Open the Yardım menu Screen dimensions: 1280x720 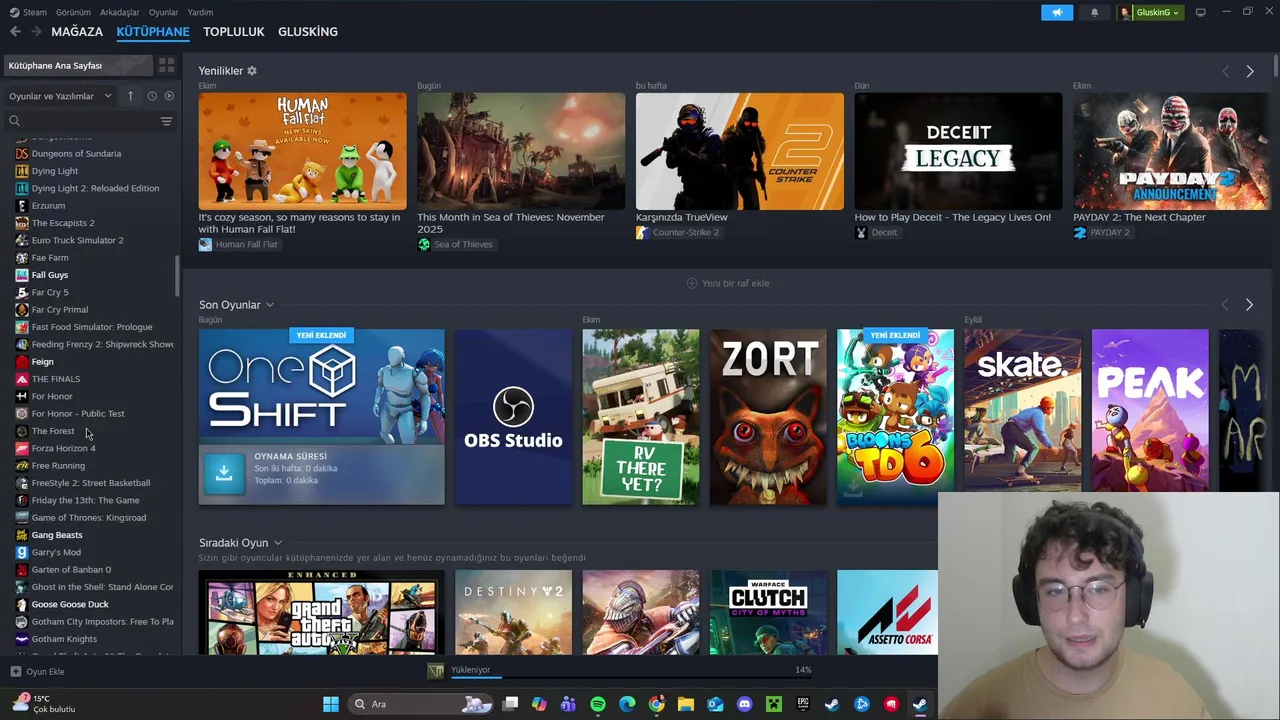pyautogui.click(x=201, y=12)
